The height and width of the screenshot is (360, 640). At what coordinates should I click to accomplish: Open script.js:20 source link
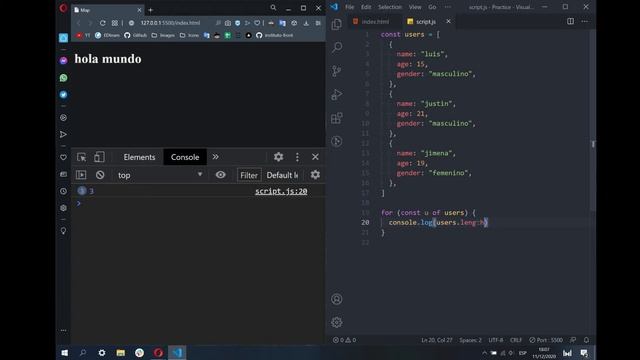point(281,191)
